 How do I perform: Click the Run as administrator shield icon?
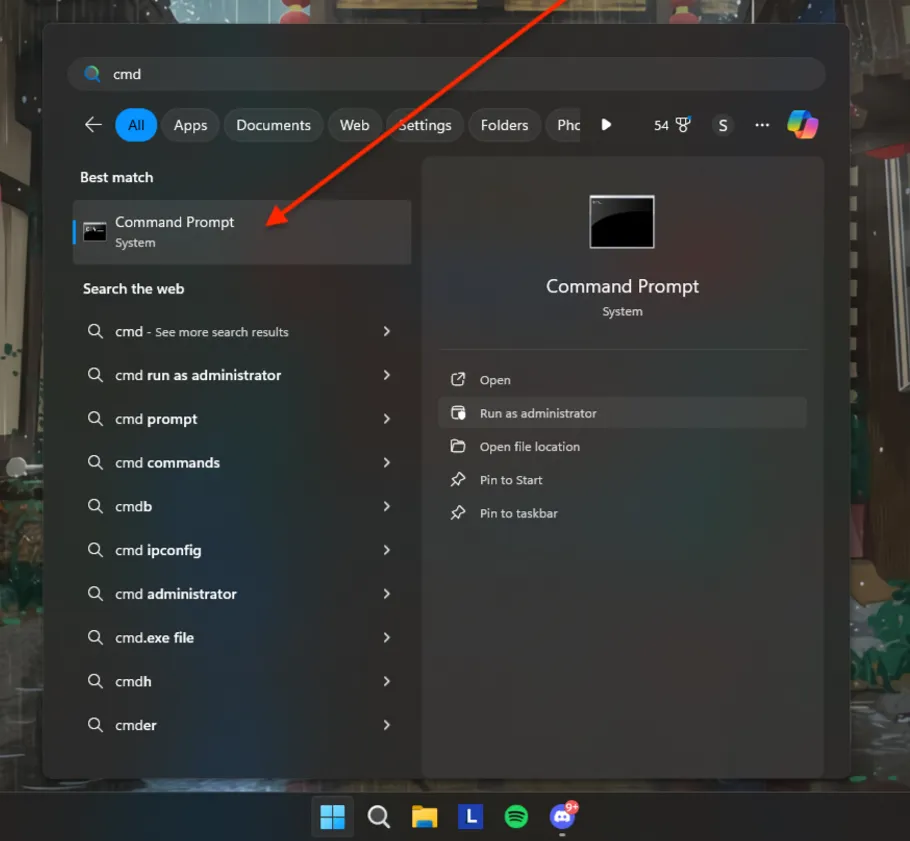coord(458,413)
